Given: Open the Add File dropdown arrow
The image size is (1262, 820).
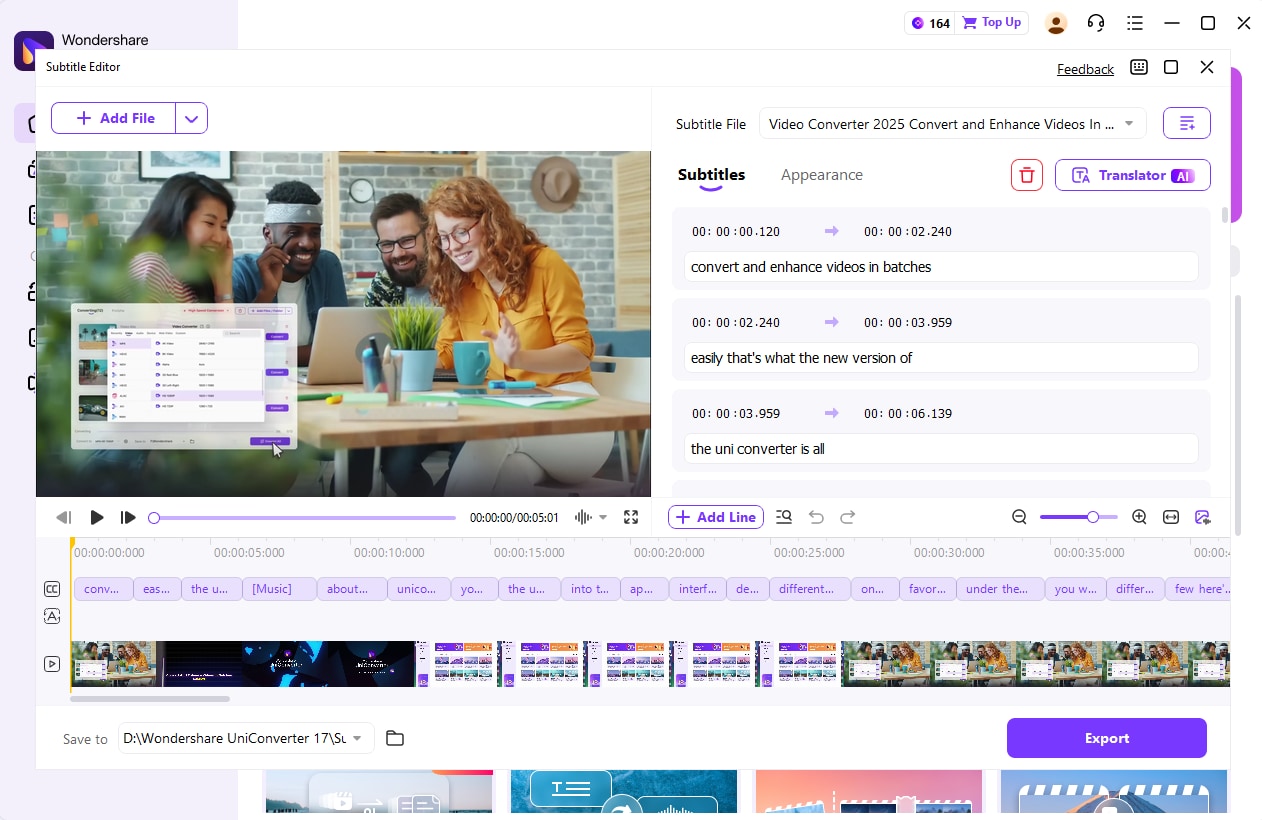Looking at the screenshot, I should (191, 118).
